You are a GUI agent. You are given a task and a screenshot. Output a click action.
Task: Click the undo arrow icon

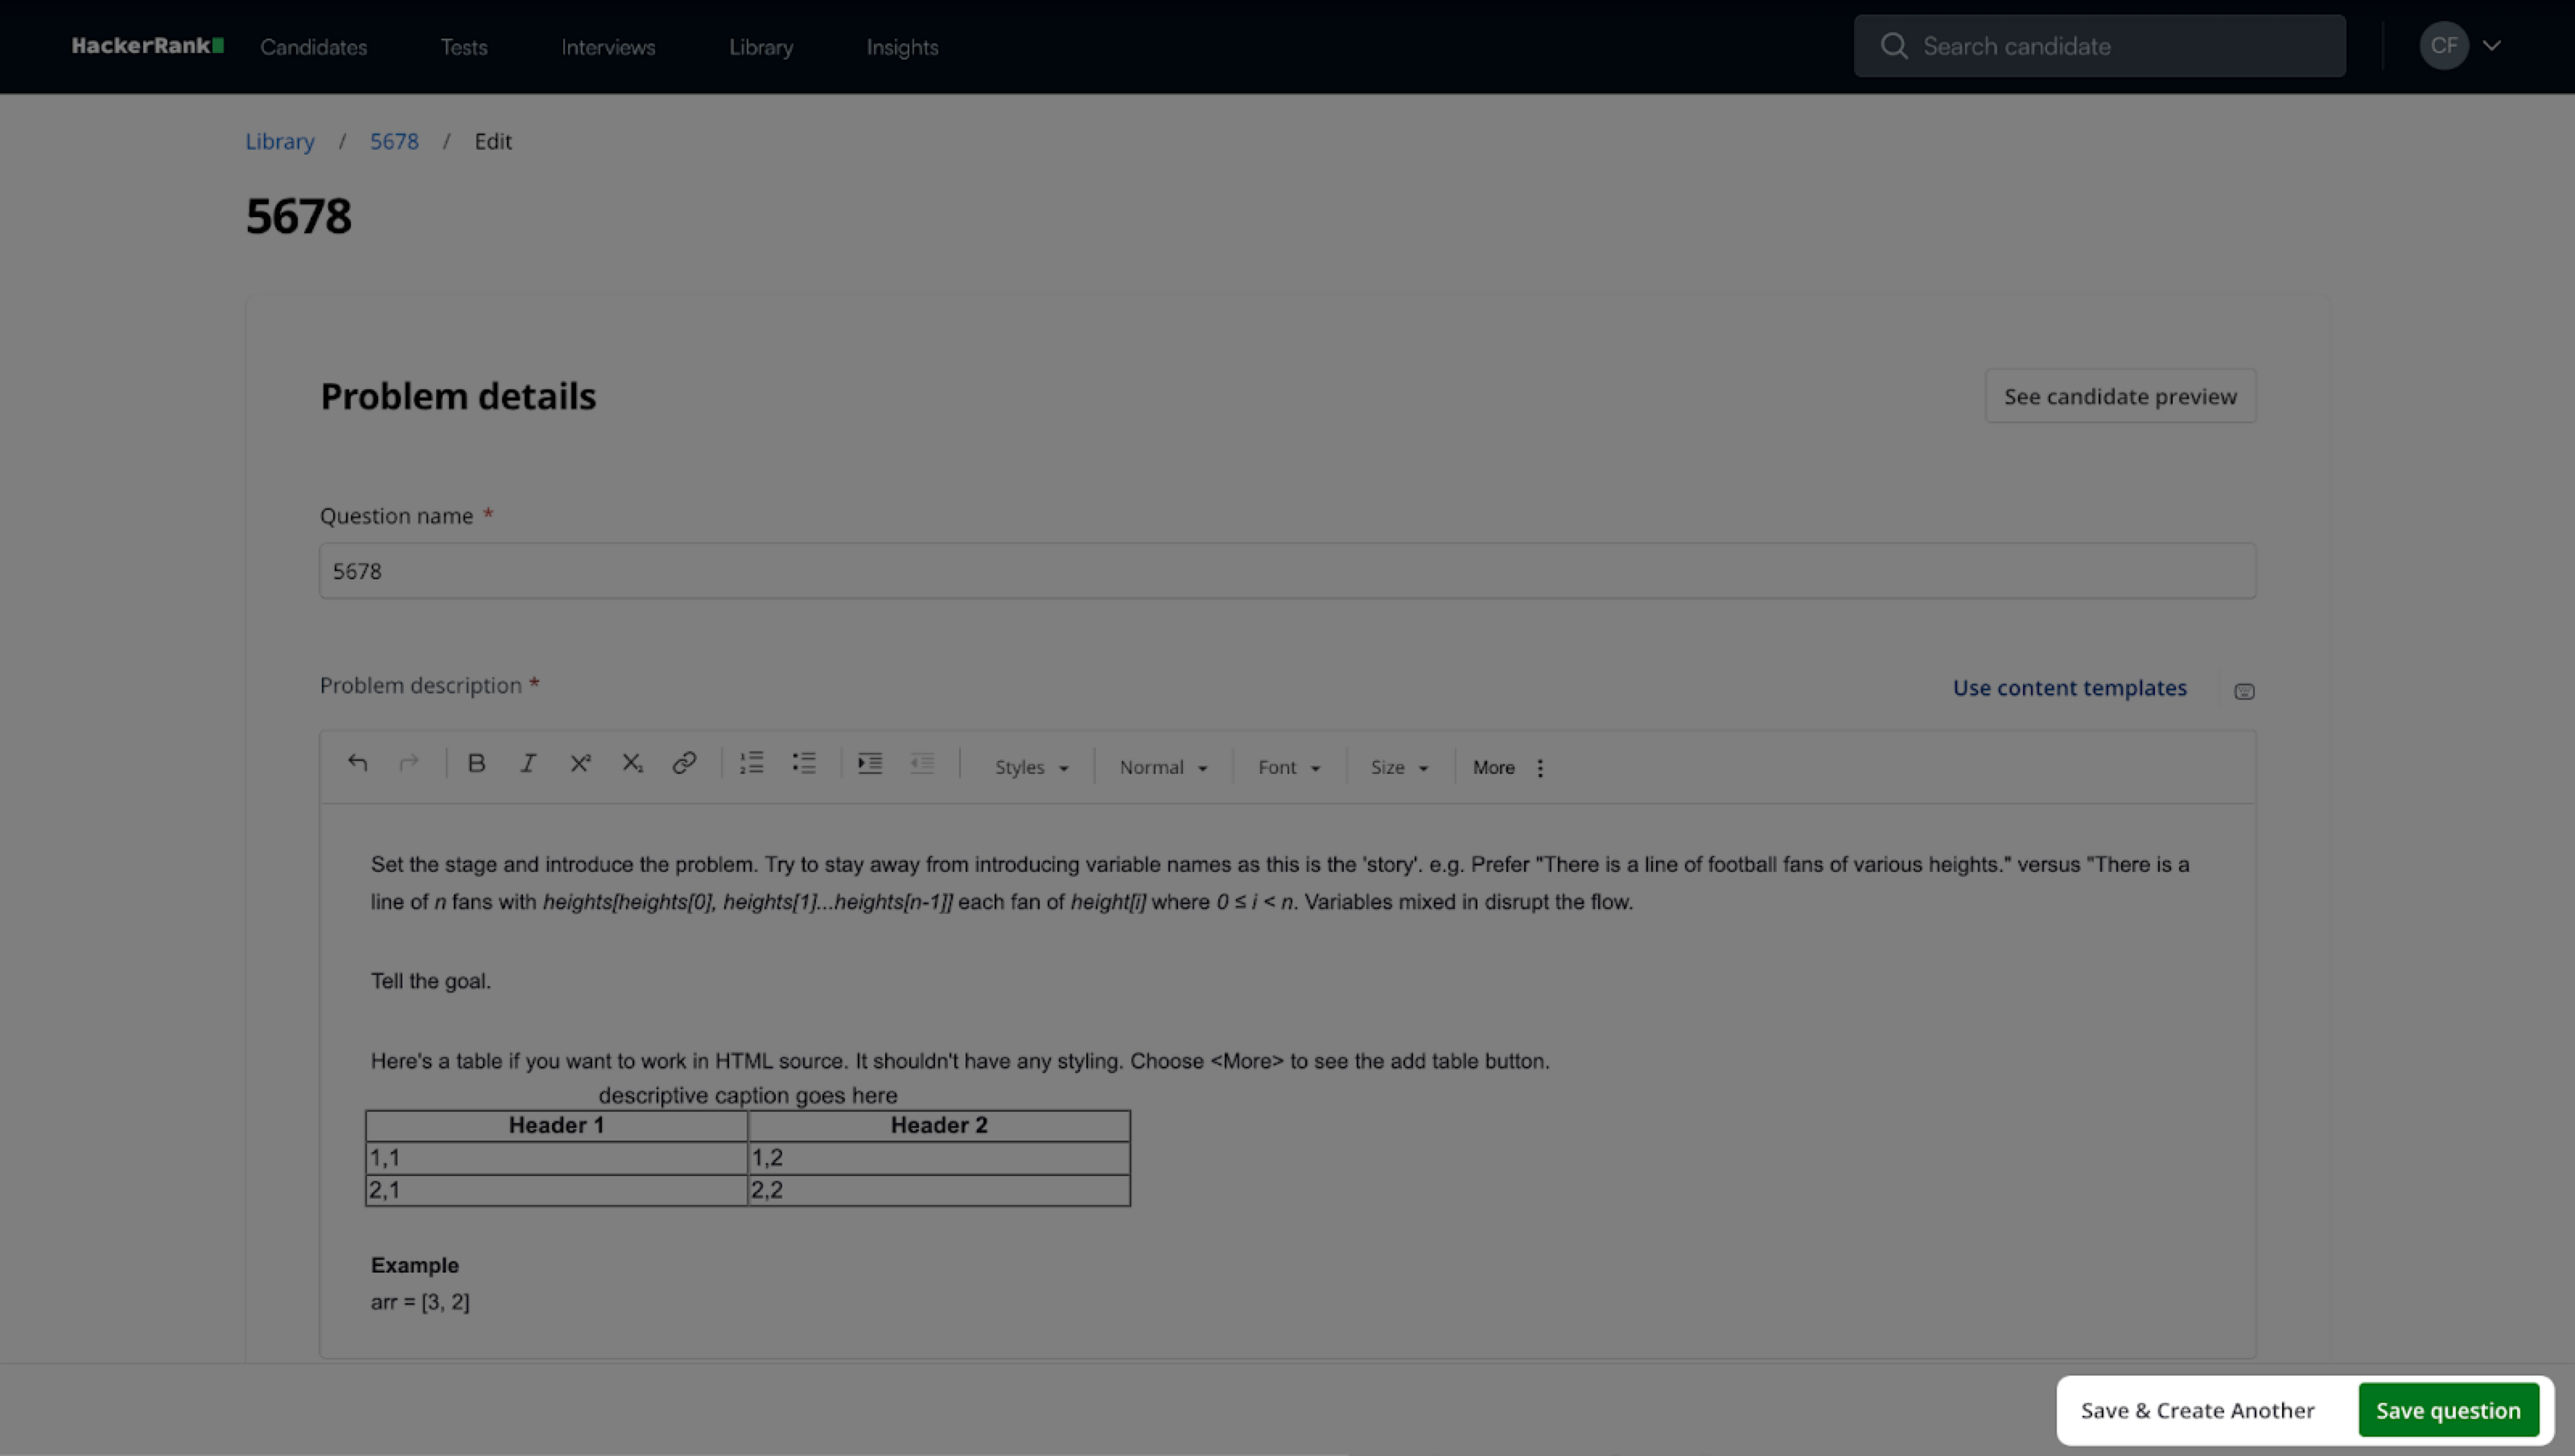(357, 764)
